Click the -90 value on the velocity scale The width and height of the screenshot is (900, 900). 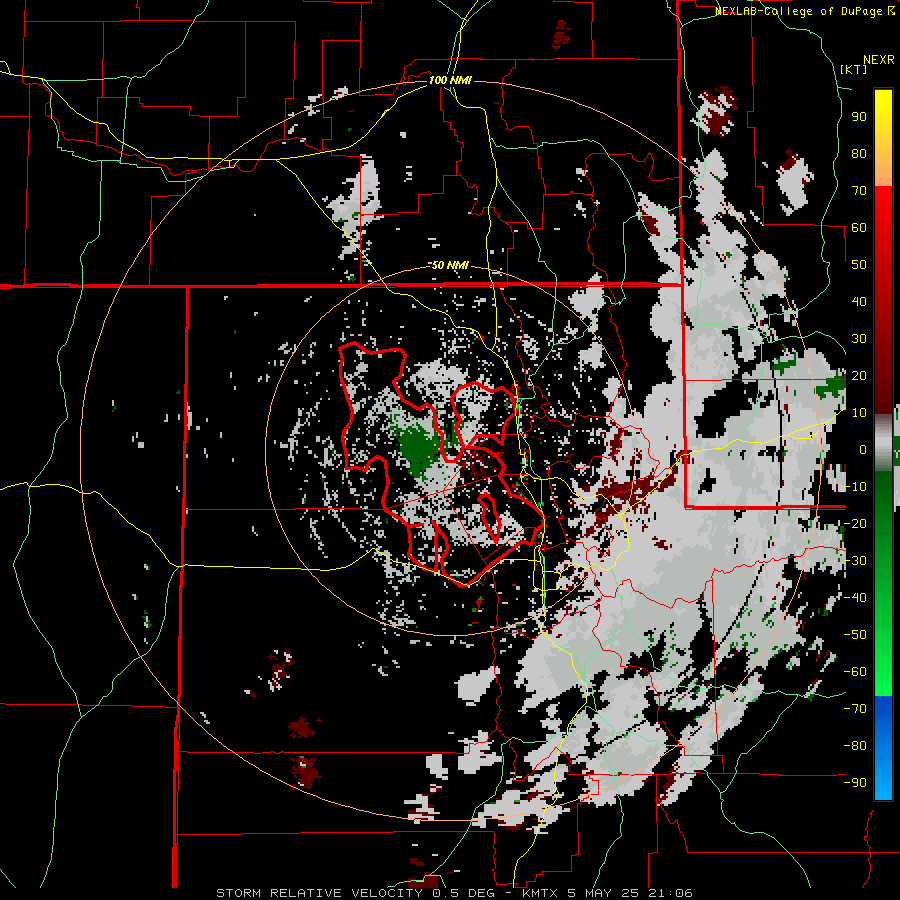click(x=855, y=783)
